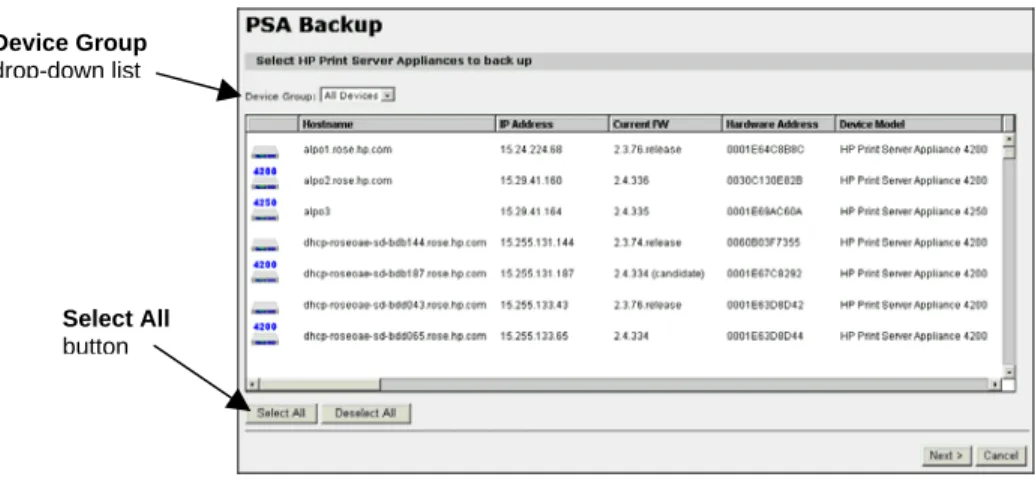
Task: Click hardware address 0060B03F7355
Action: pyautogui.click(x=764, y=243)
